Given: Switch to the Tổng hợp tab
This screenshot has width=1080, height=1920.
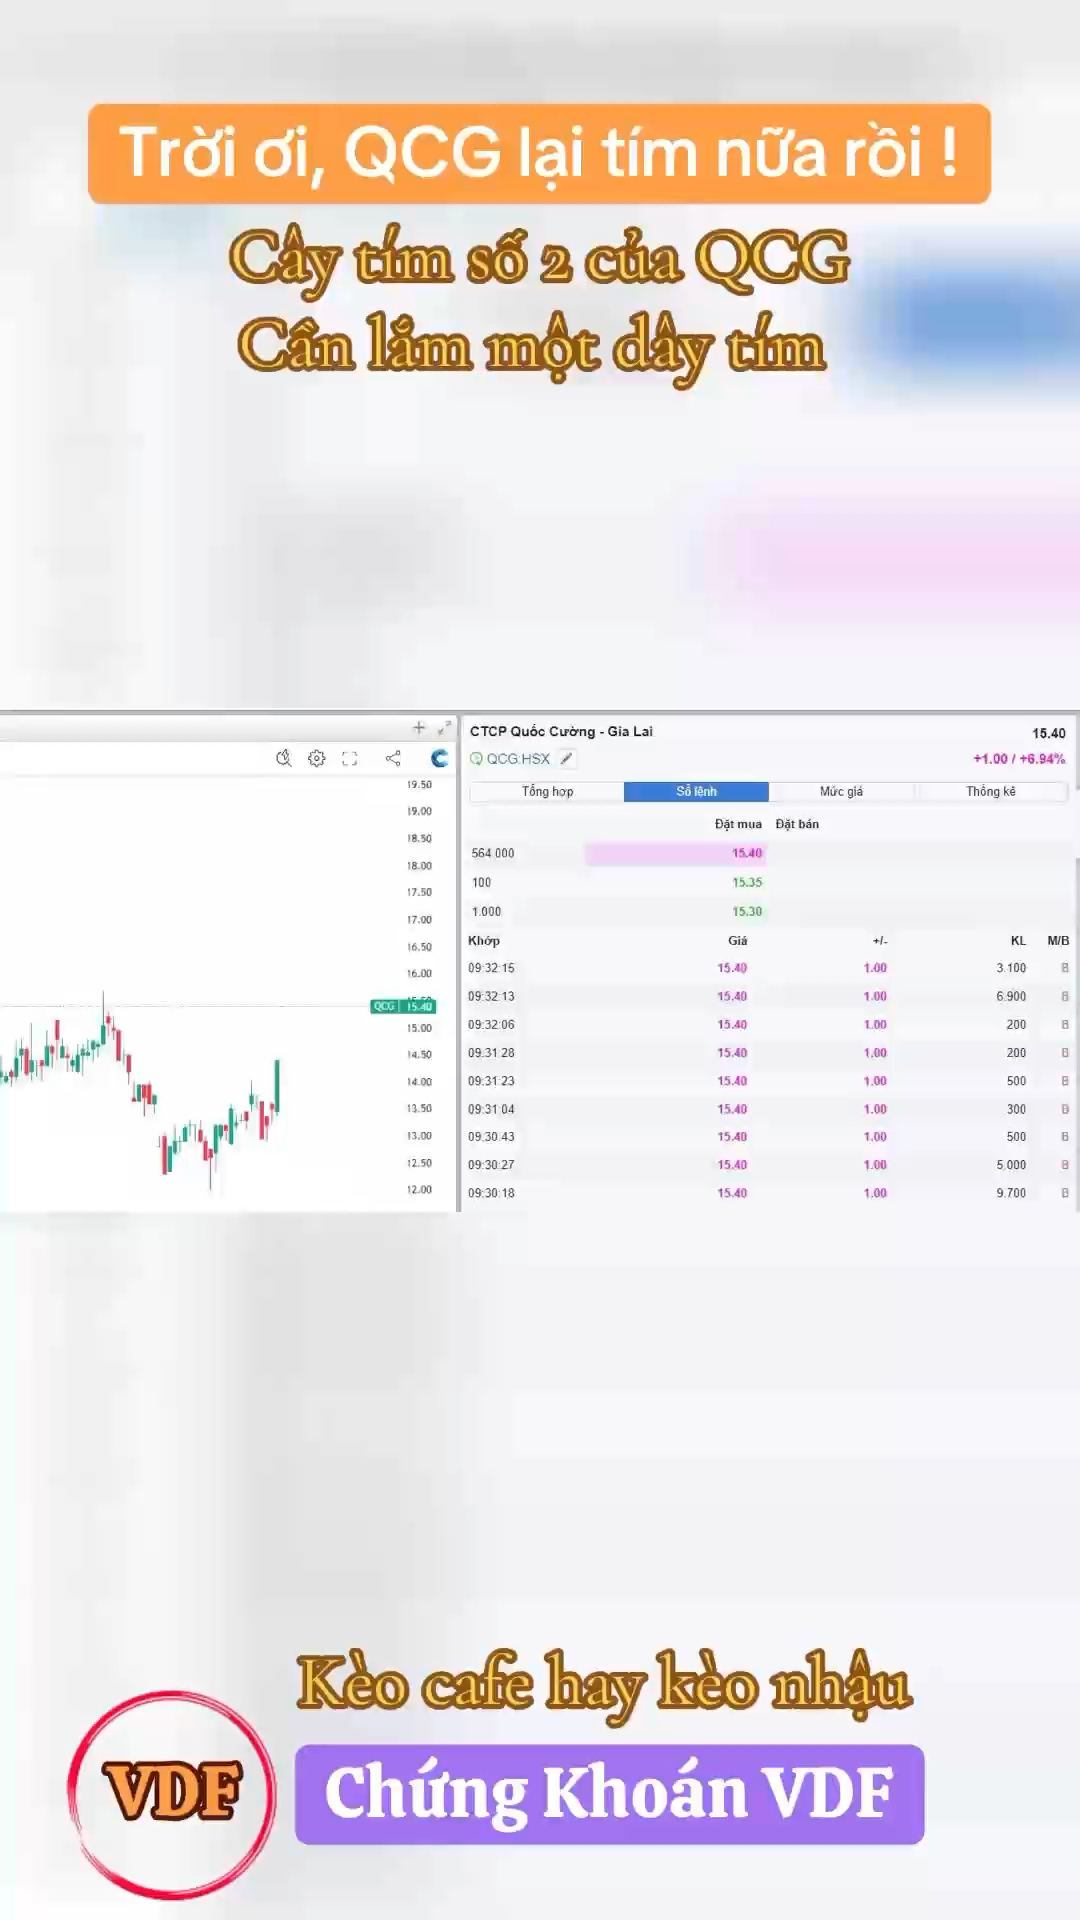Looking at the screenshot, I should [547, 791].
